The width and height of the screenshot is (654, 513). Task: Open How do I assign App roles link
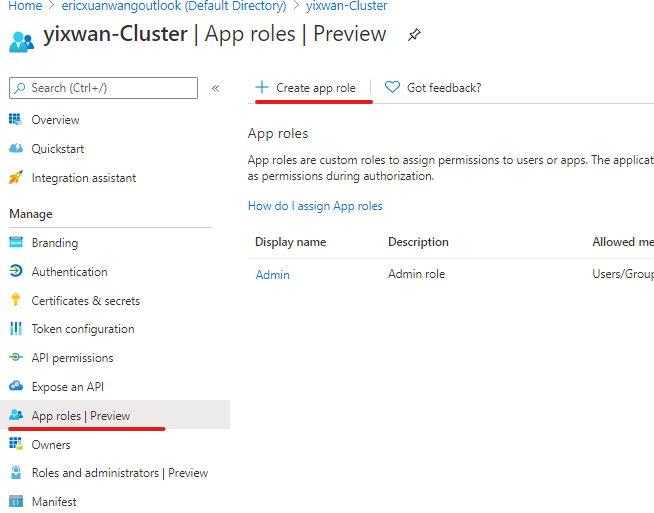coord(315,206)
